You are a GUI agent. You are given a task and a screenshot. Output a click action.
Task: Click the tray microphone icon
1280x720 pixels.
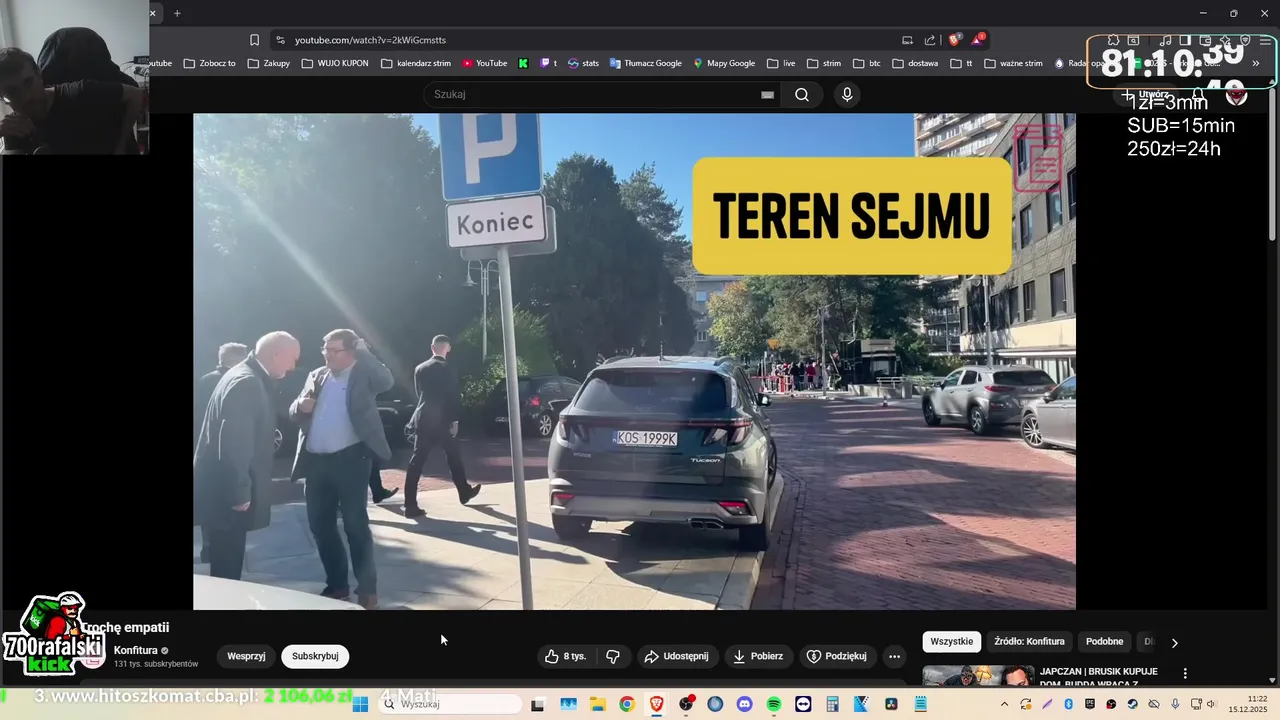pyautogui.click(x=1175, y=704)
